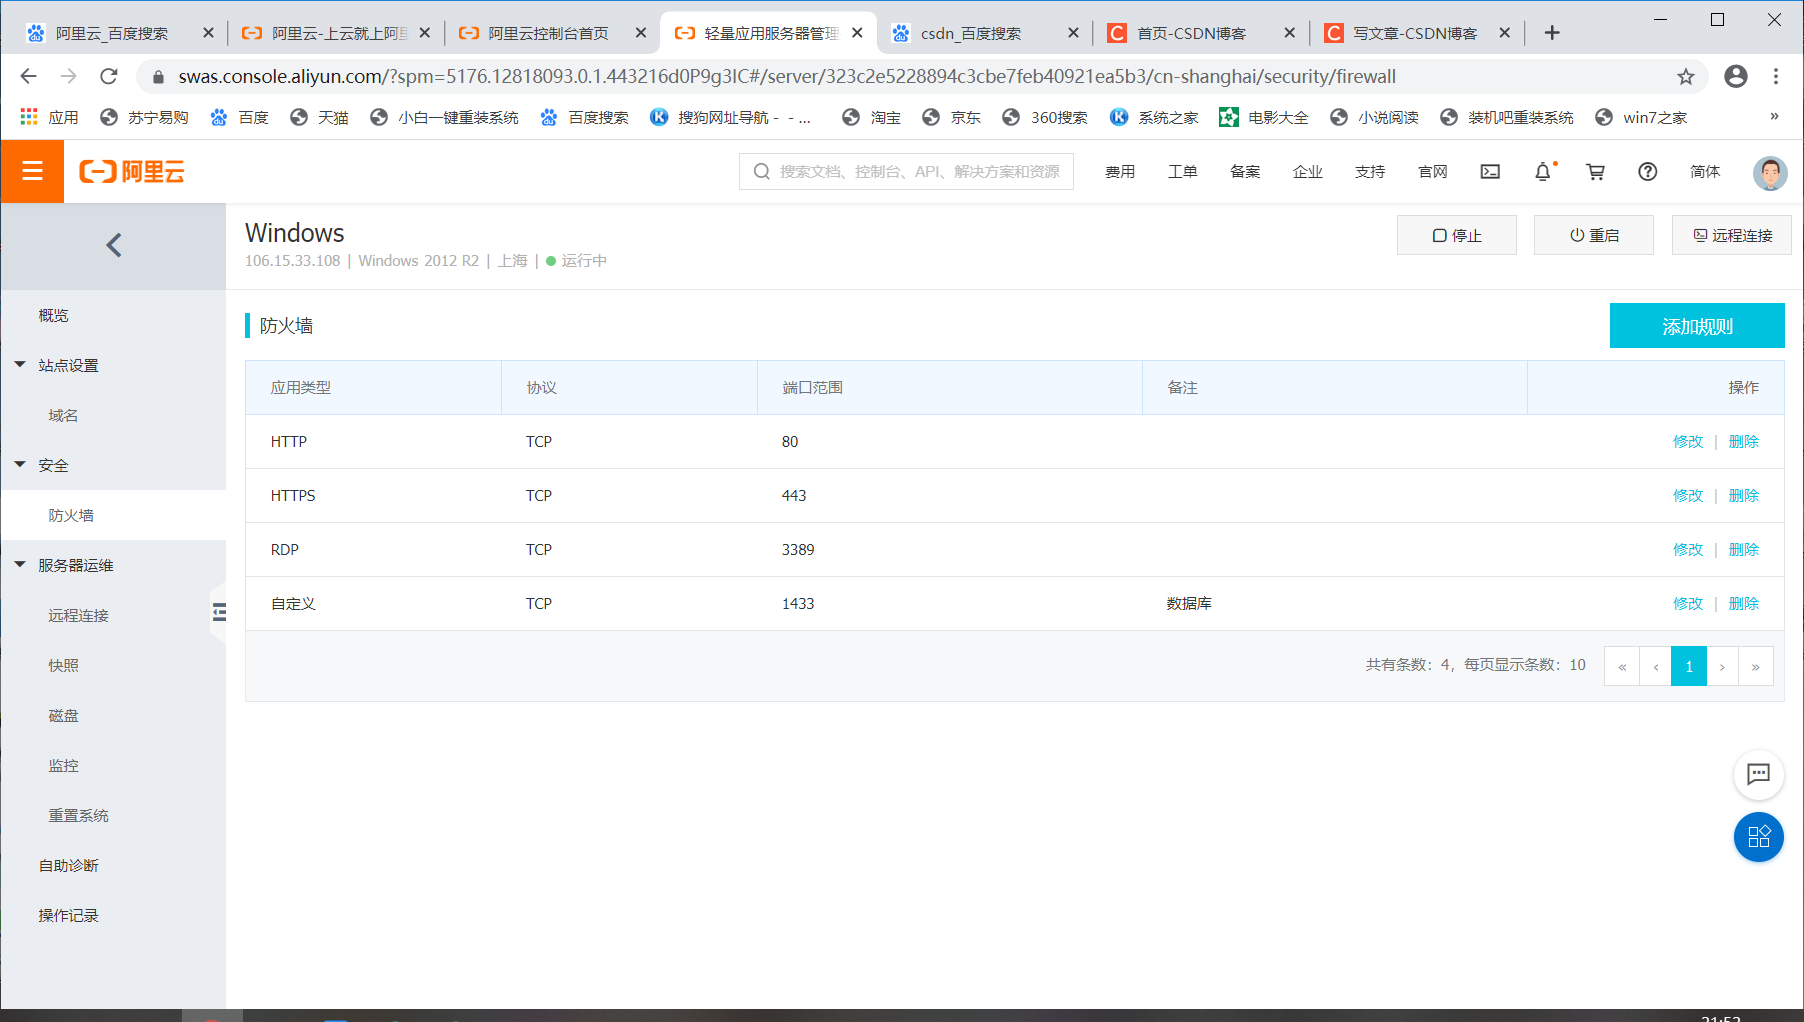Click the Aliyun console search box
The width and height of the screenshot is (1804, 1022).
tap(905, 171)
